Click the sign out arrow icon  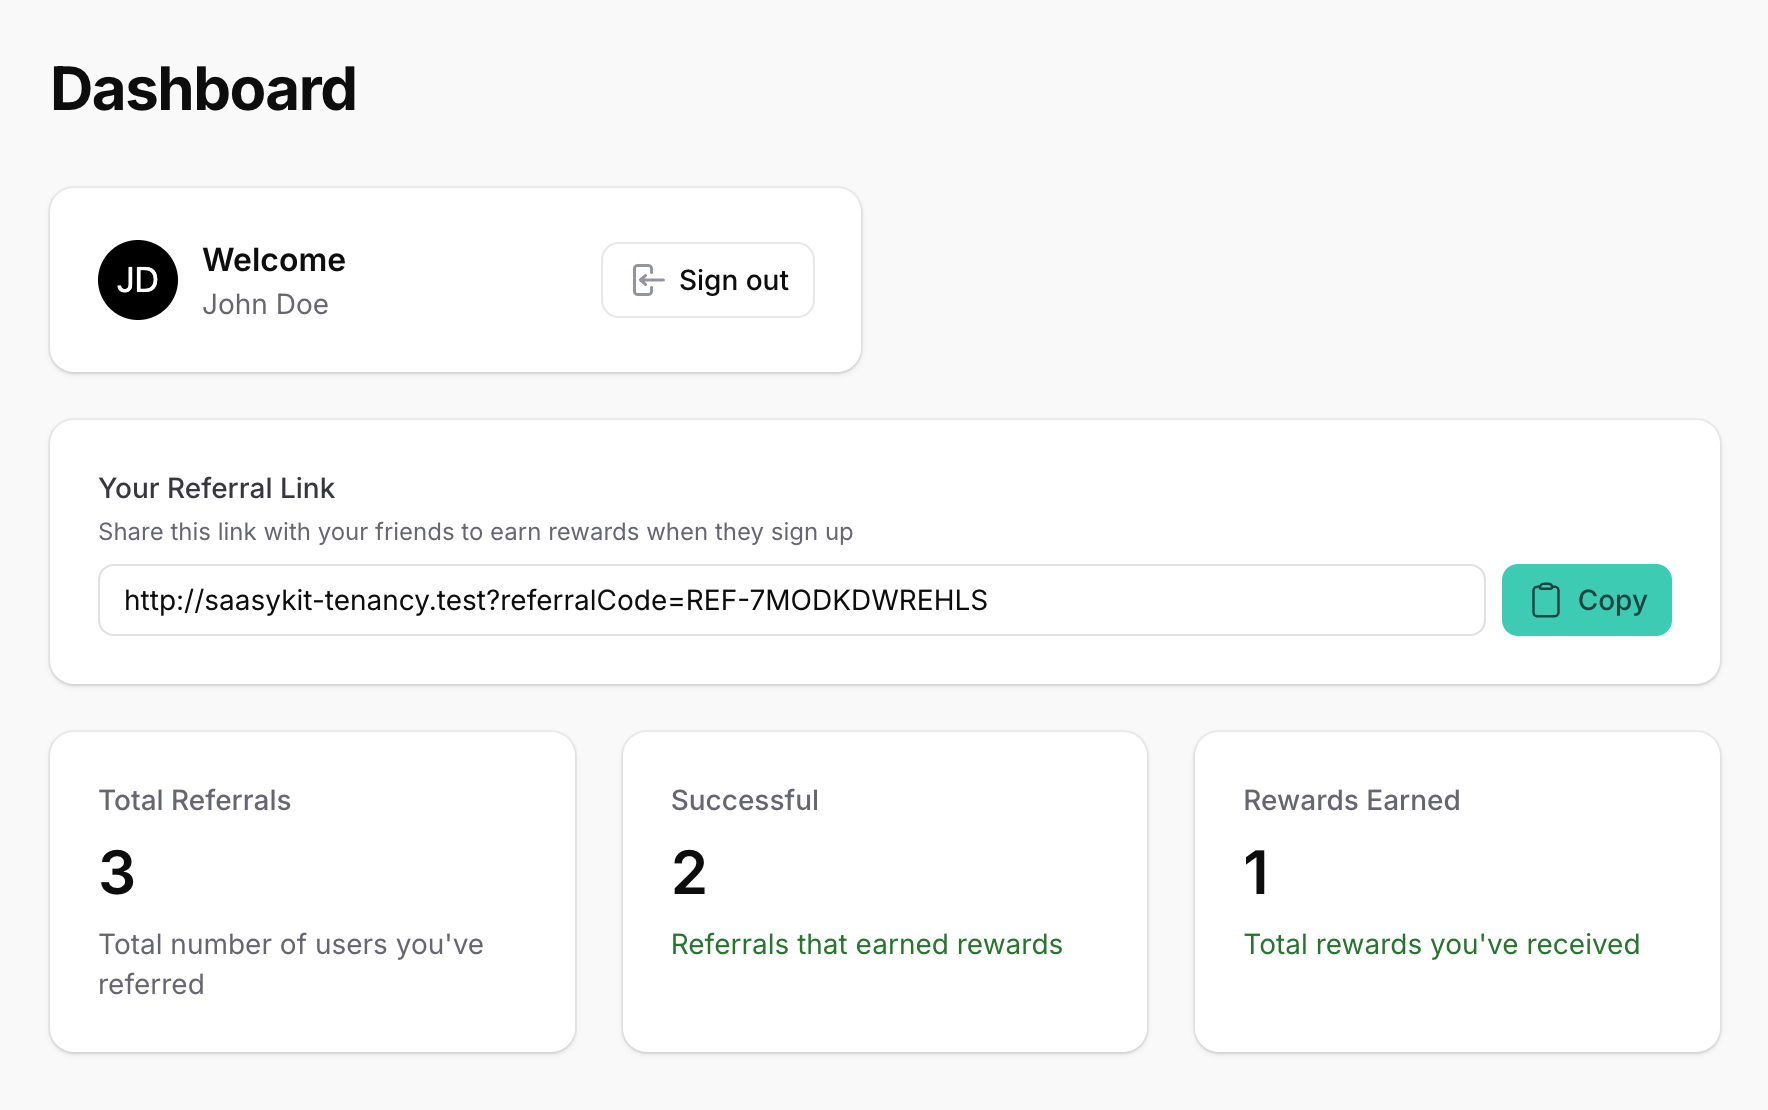coord(648,280)
